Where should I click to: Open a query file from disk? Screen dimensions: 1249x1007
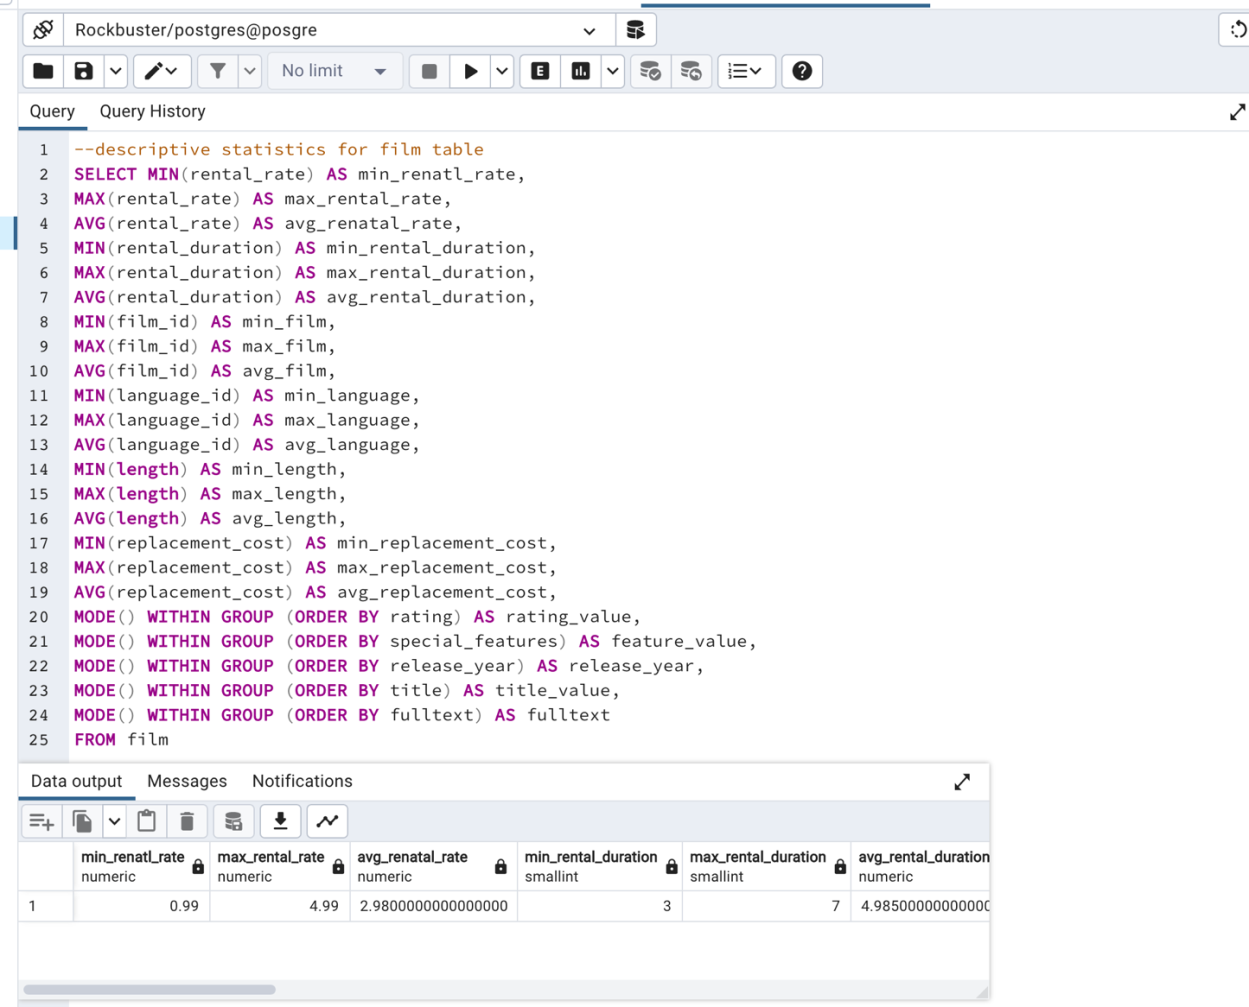(x=44, y=70)
